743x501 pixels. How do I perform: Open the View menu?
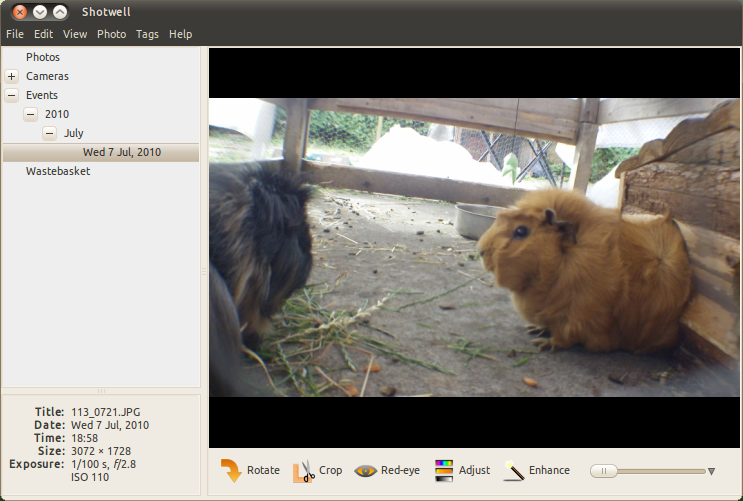pyautogui.click(x=75, y=34)
